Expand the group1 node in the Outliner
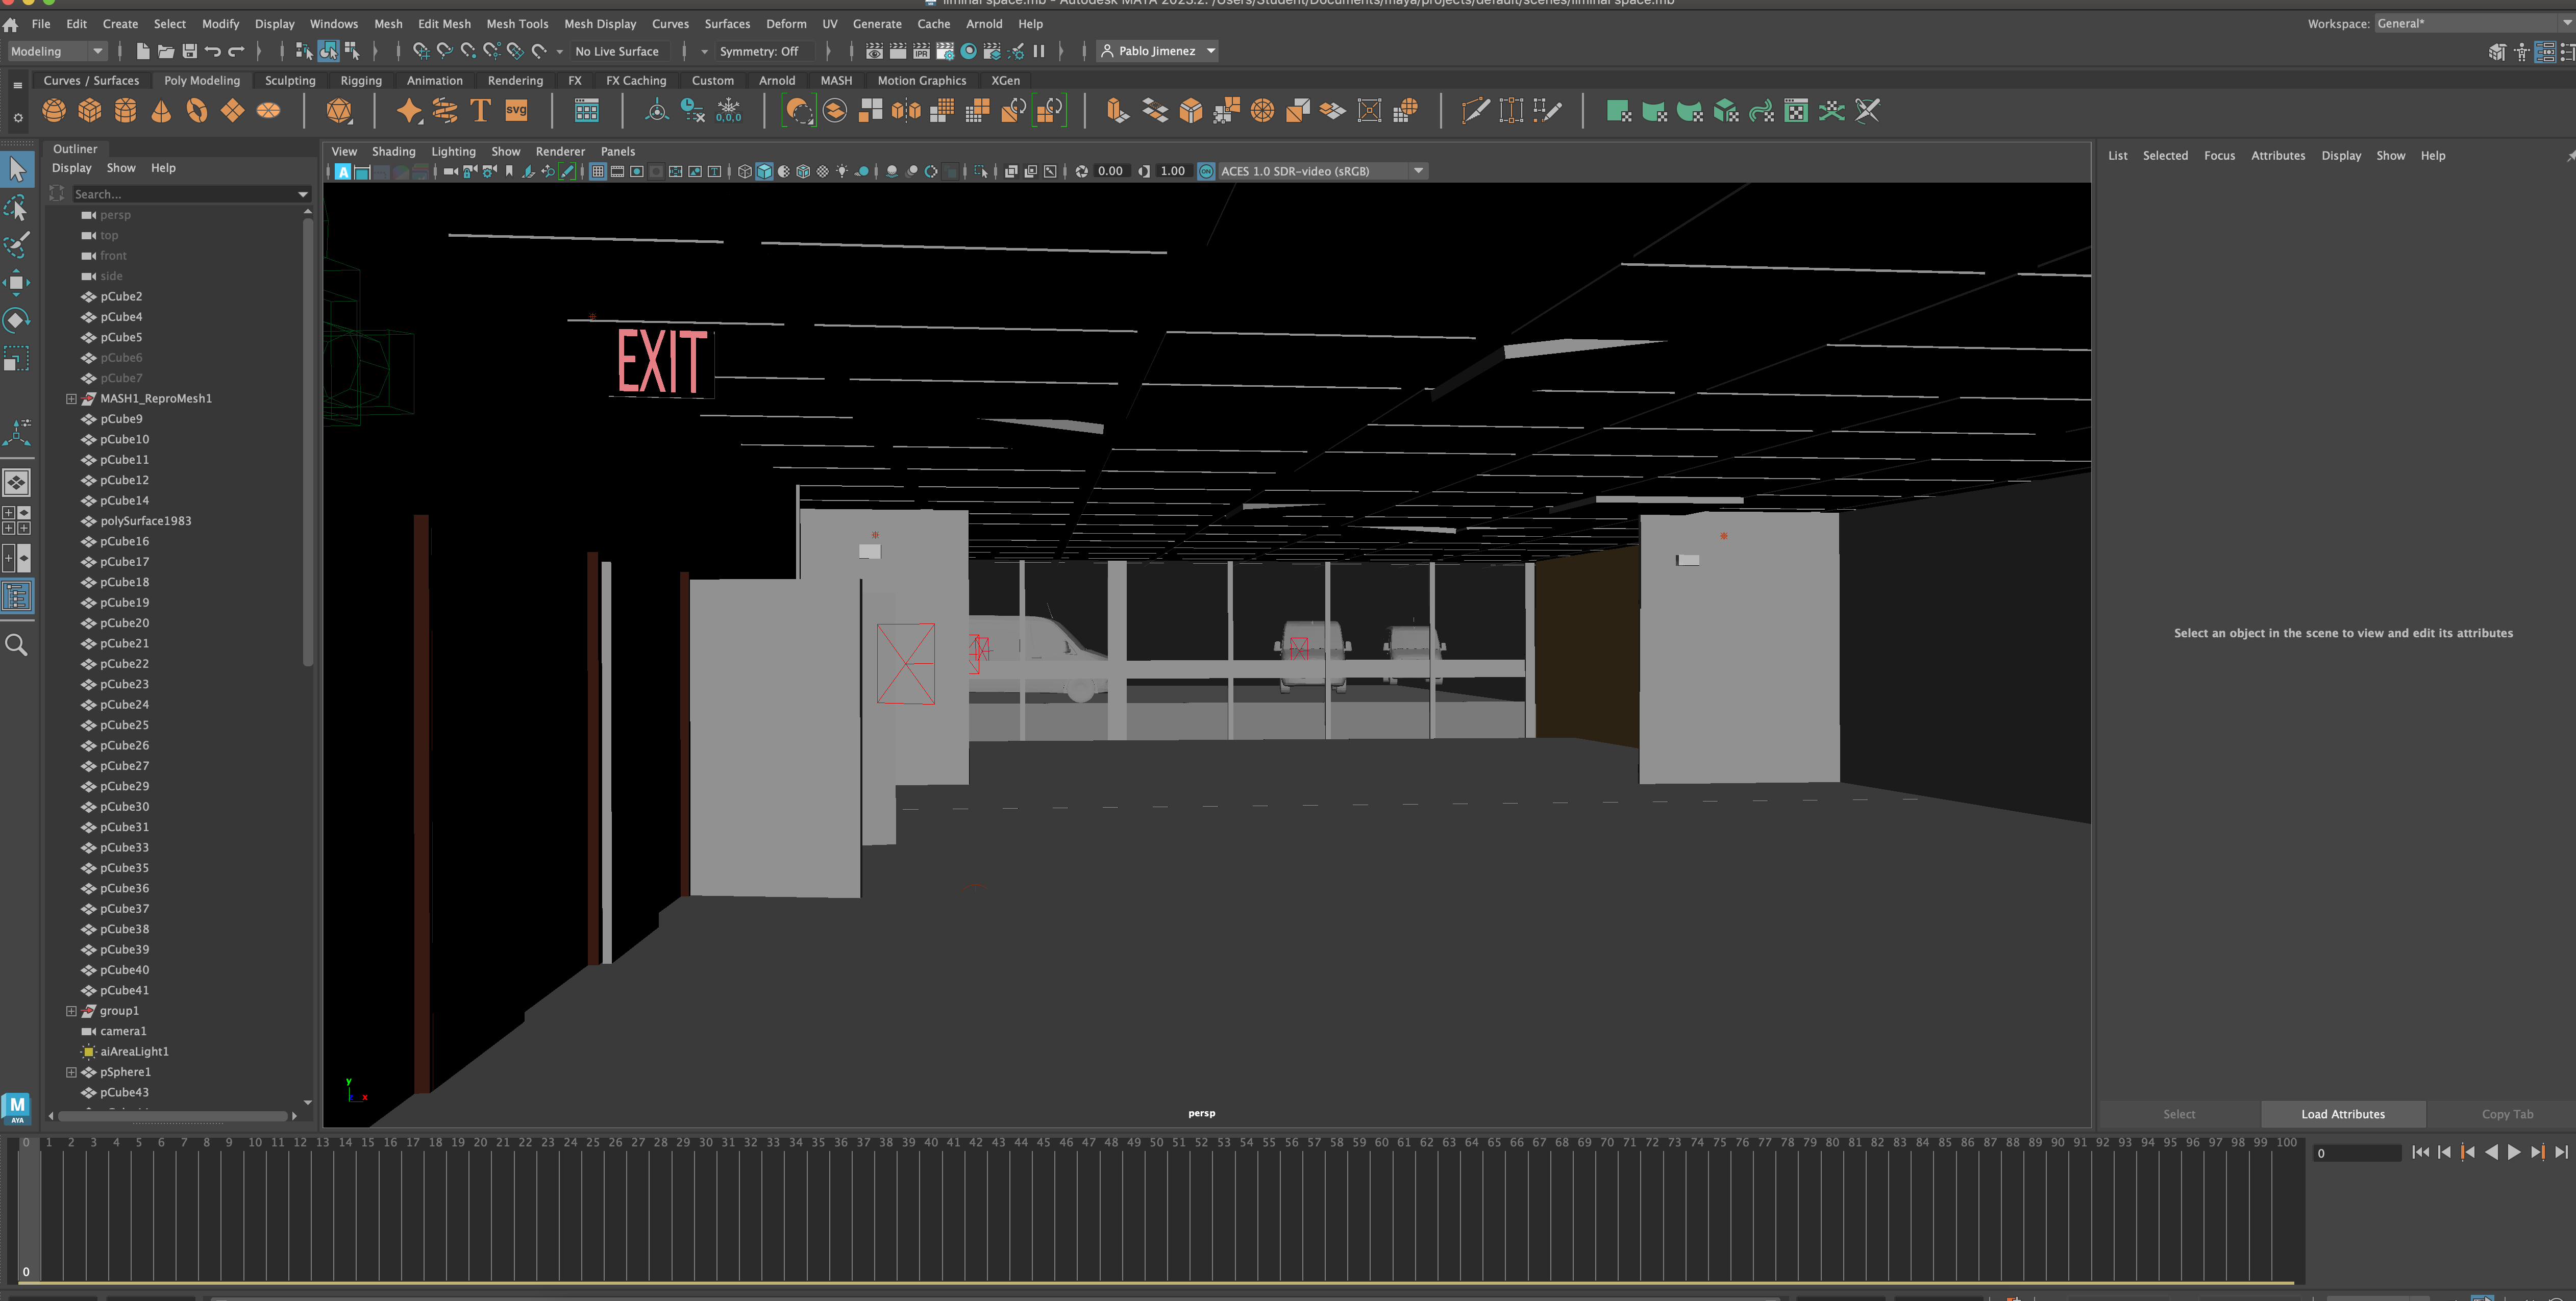Viewport: 2576px width, 1301px height. point(71,1011)
